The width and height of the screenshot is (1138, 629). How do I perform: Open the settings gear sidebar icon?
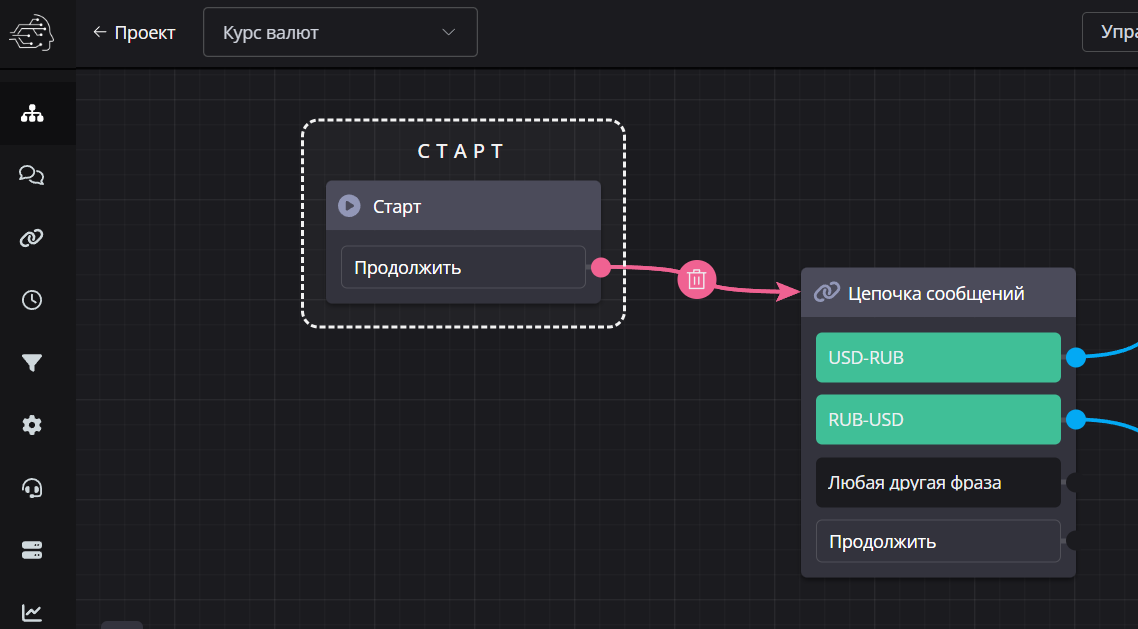tap(32, 425)
